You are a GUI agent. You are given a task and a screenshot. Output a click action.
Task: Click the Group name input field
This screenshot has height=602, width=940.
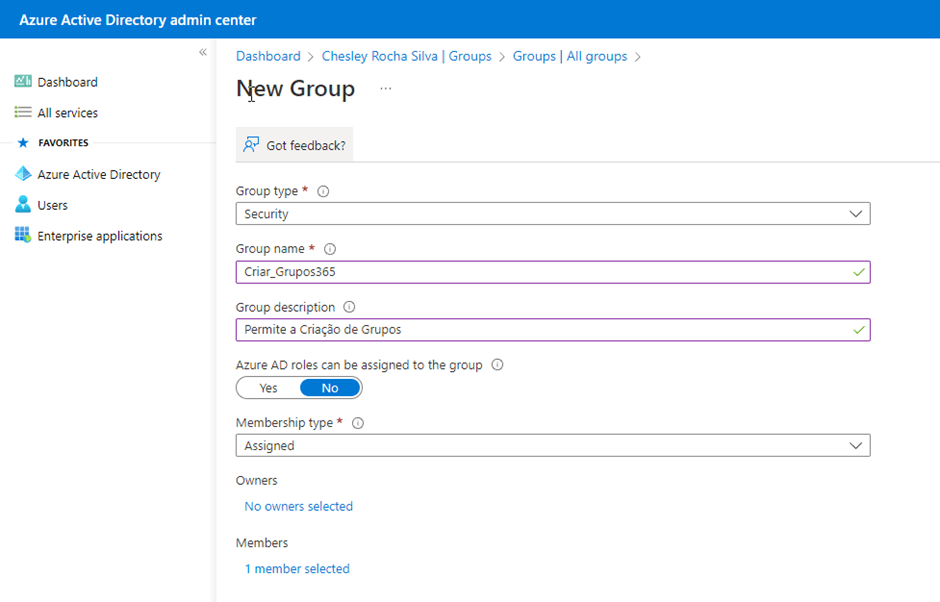click(540, 272)
